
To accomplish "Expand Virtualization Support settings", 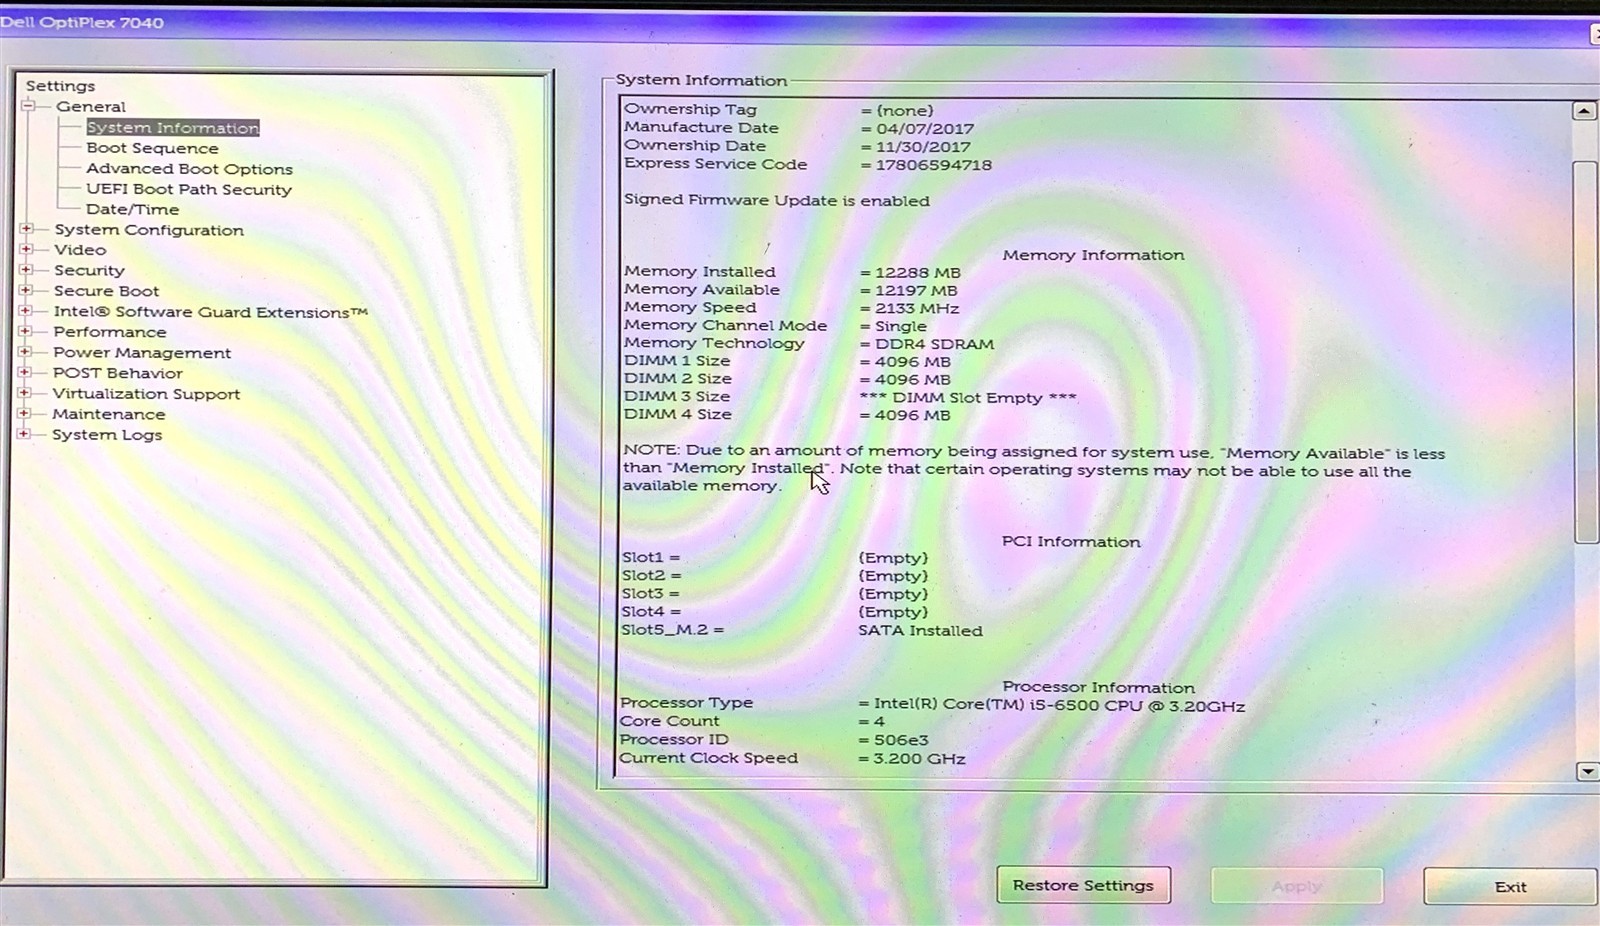I will 27,393.
